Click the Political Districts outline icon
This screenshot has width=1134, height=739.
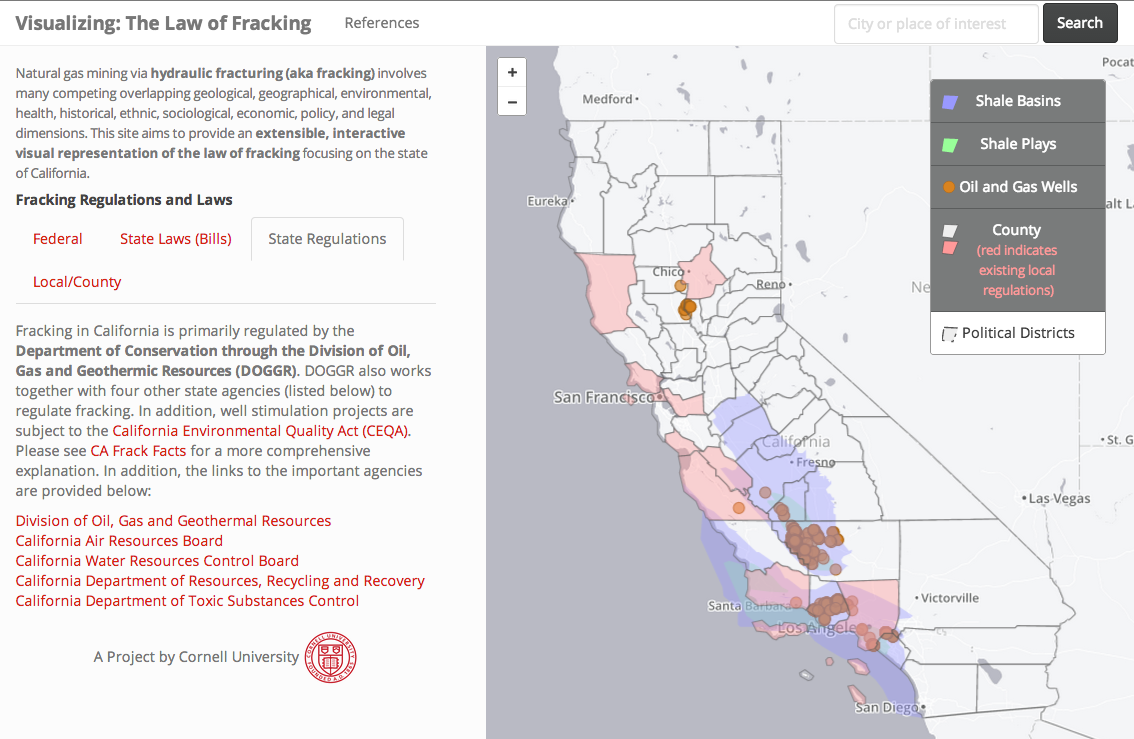click(x=949, y=334)
